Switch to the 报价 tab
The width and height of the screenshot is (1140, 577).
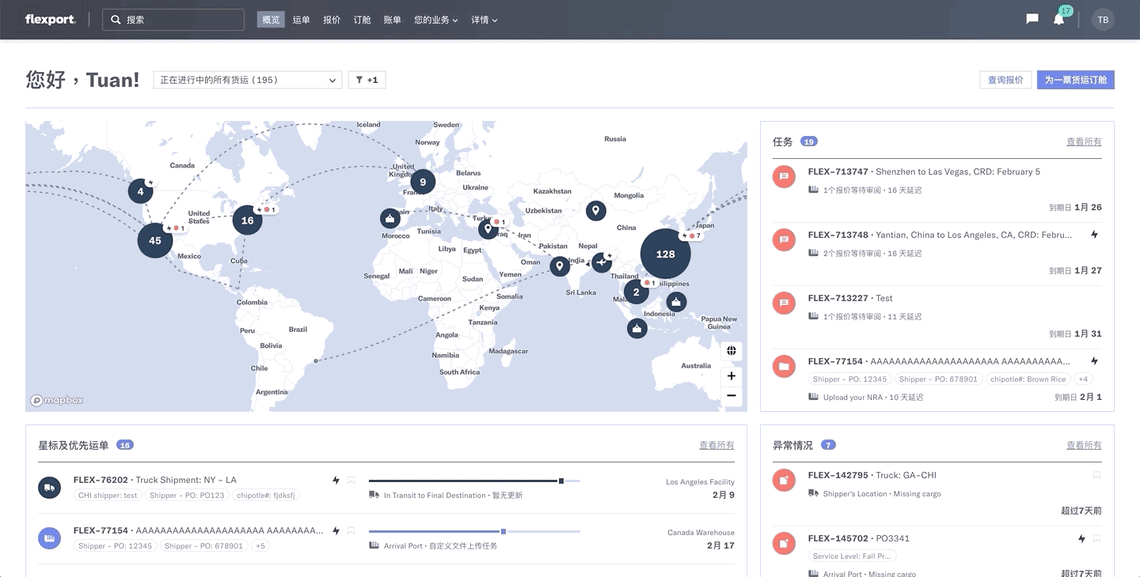[332, 20]
